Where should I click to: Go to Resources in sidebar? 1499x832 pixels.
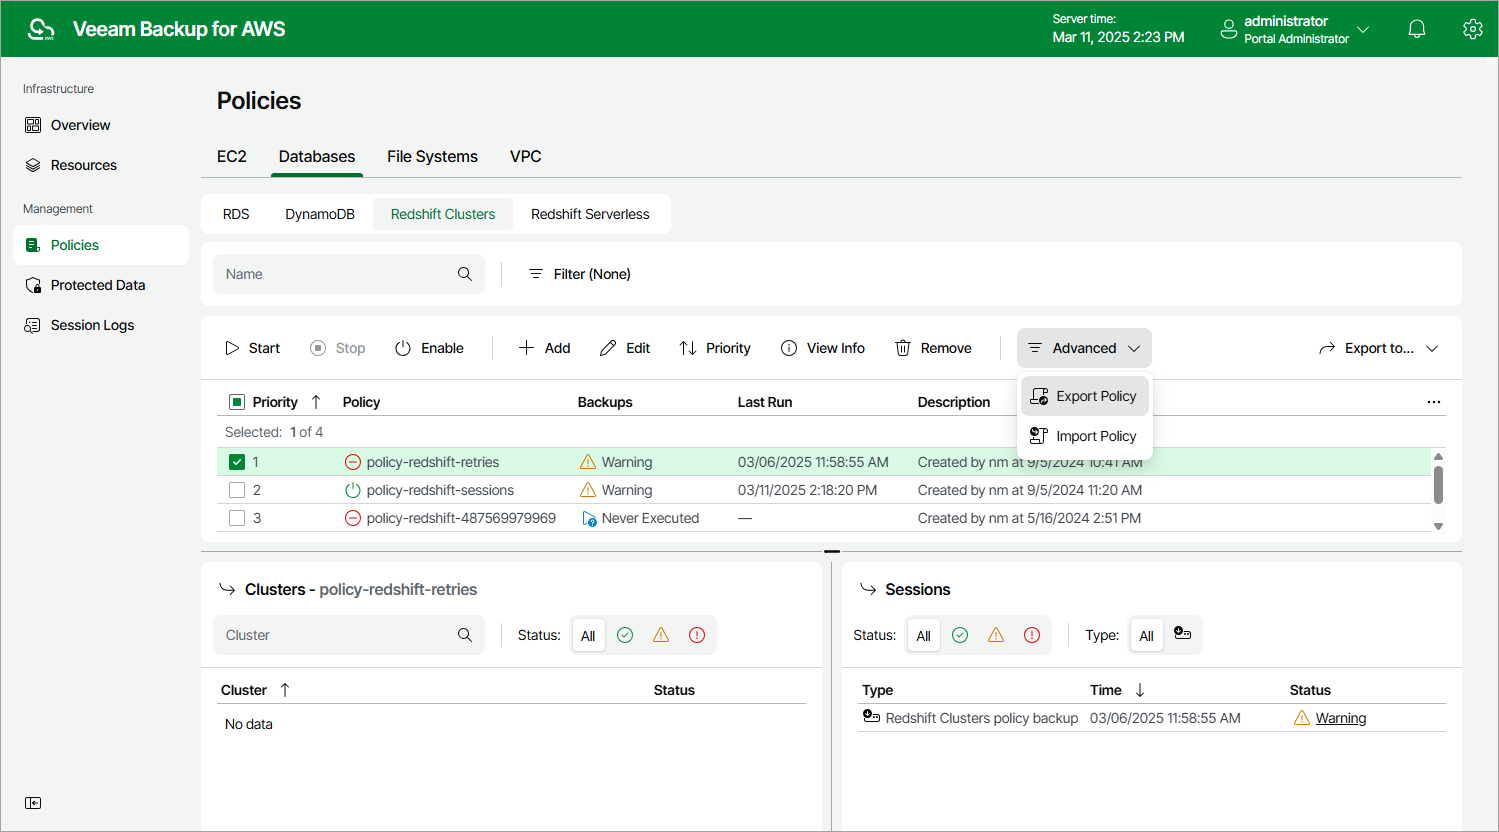coord(101,165)
